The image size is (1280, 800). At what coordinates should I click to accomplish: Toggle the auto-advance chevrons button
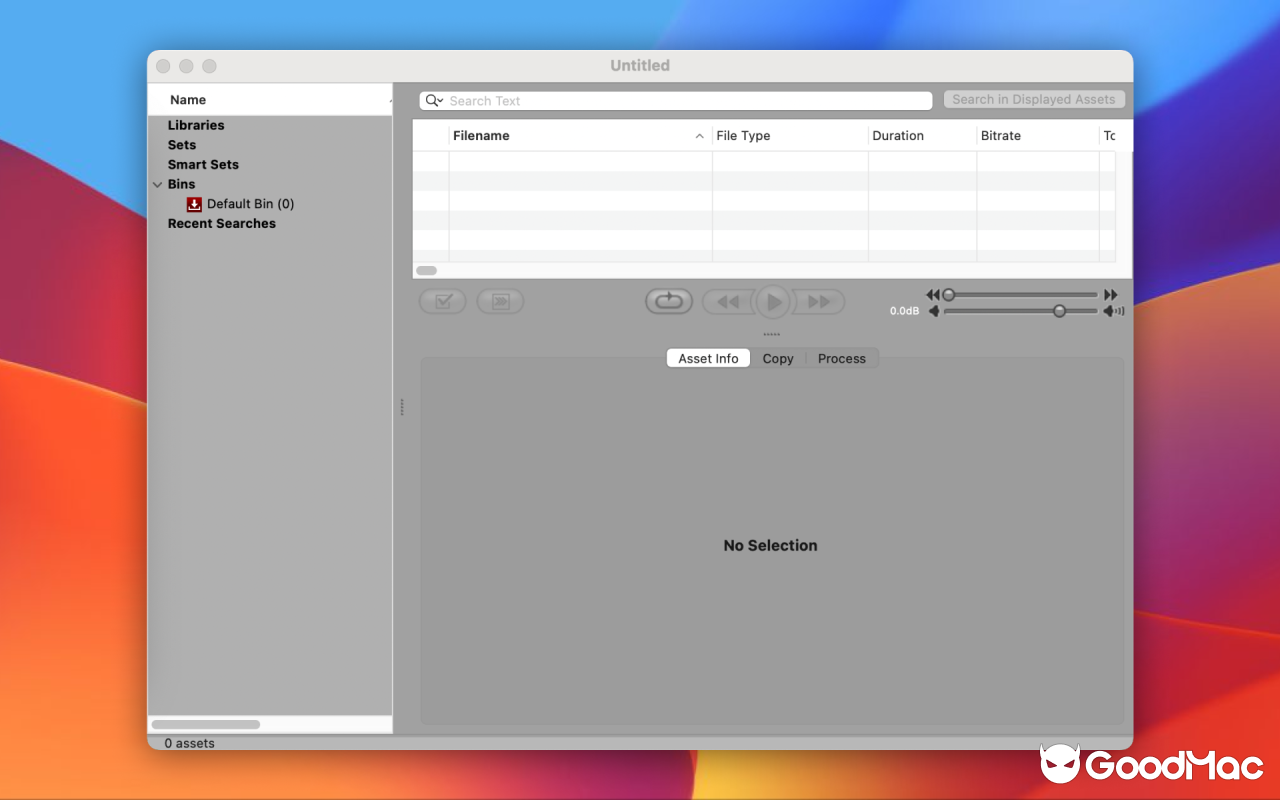point(500,301)
